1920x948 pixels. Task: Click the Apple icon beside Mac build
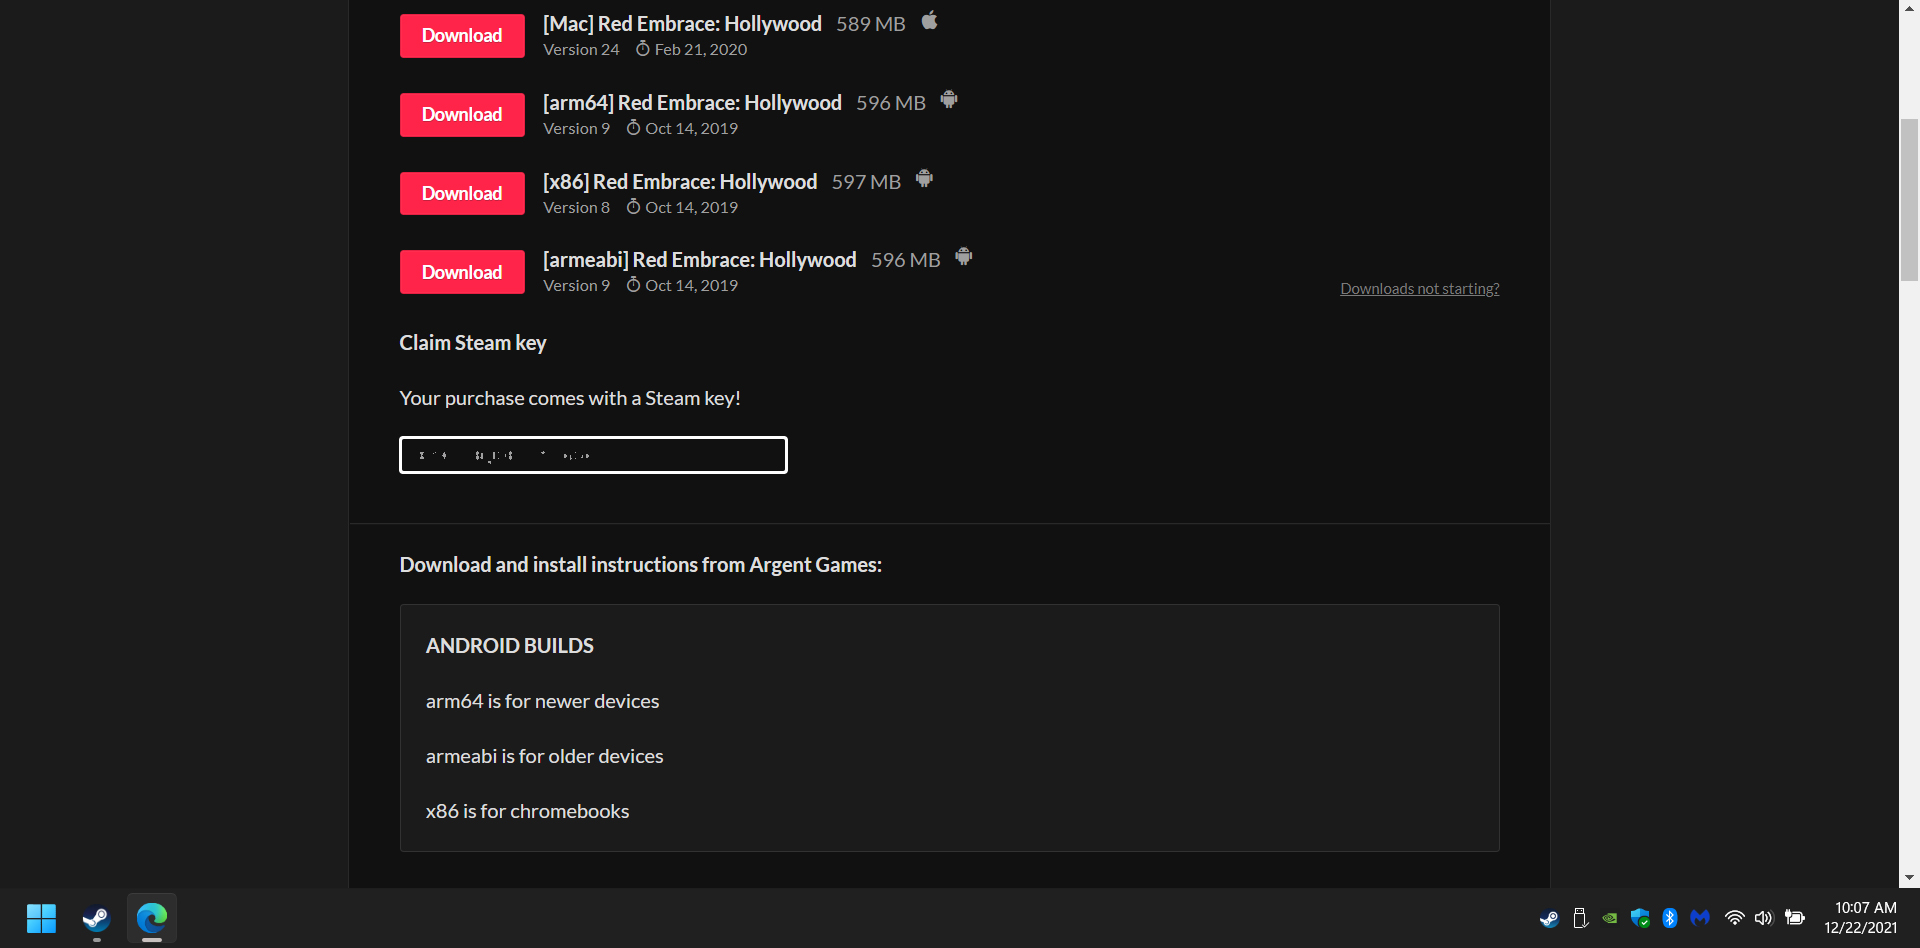(x=929, y=21)
